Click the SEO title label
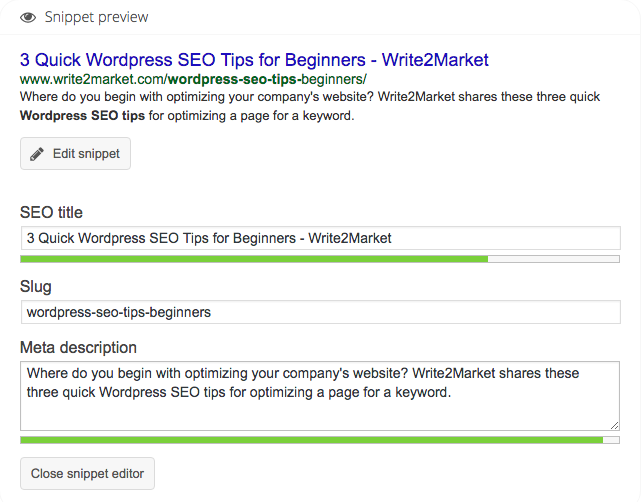The image size is (641, 502). [51, 213]
